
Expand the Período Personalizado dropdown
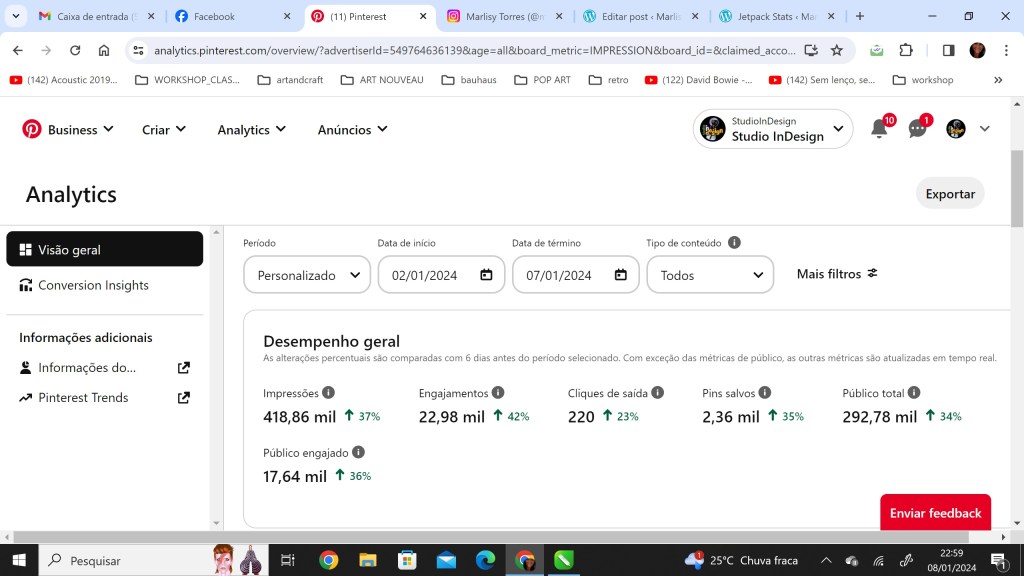307,275
